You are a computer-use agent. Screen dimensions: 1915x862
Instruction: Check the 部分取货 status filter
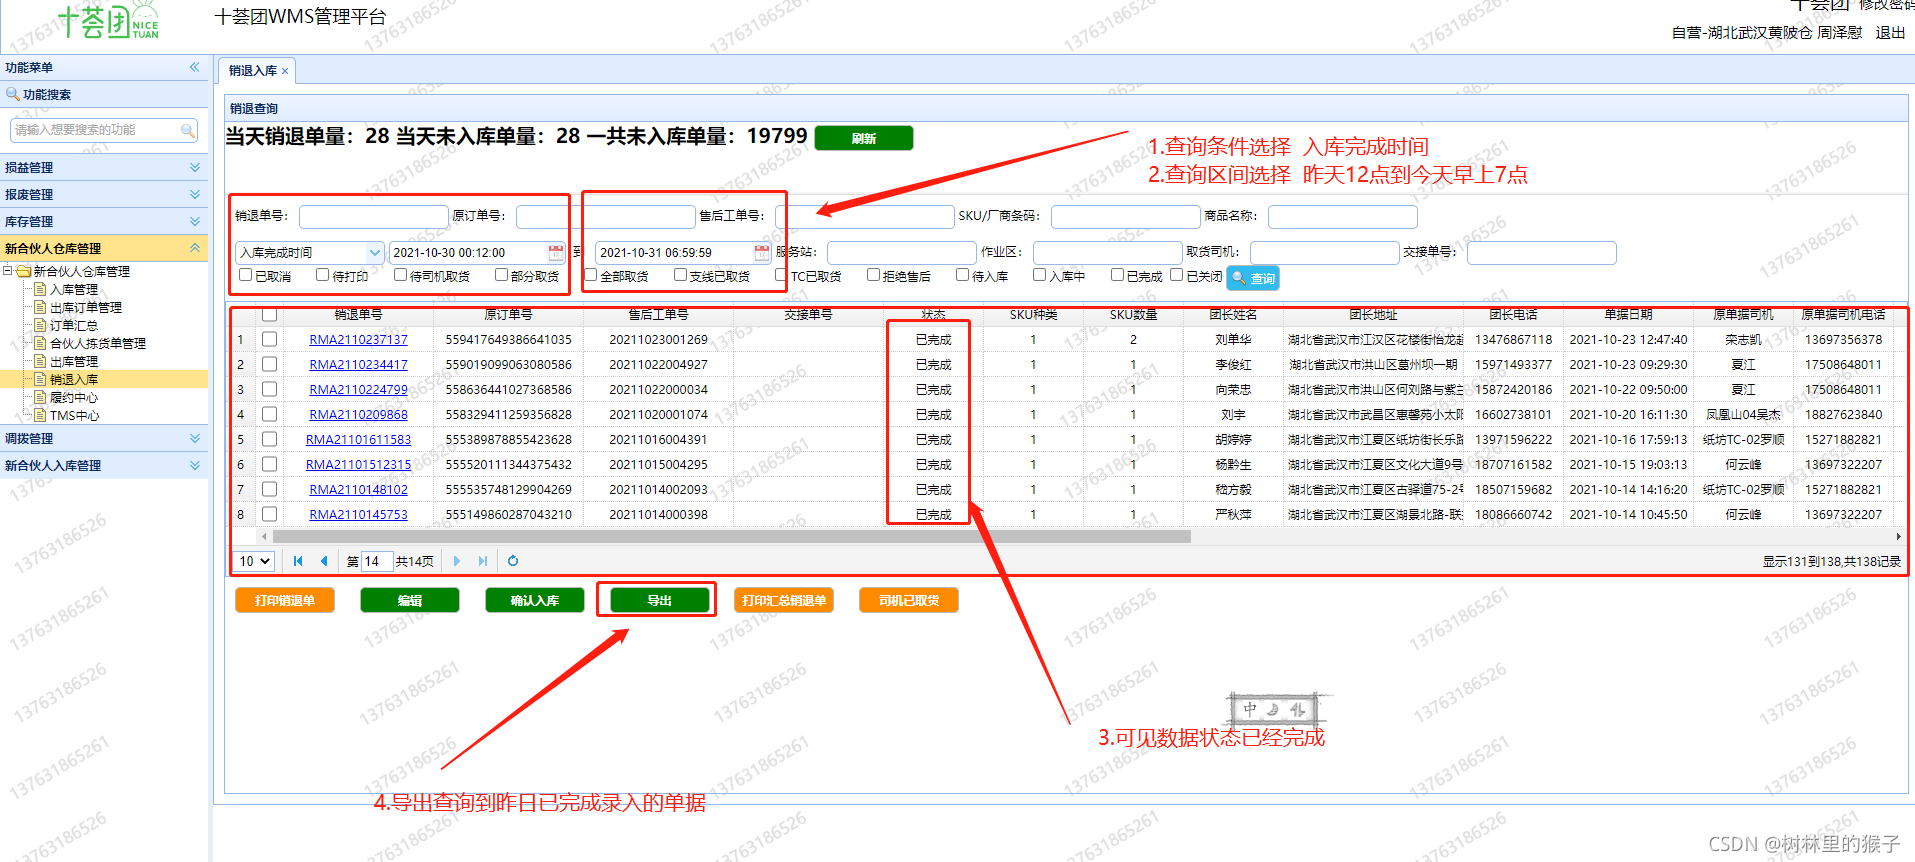coord(501,275)
